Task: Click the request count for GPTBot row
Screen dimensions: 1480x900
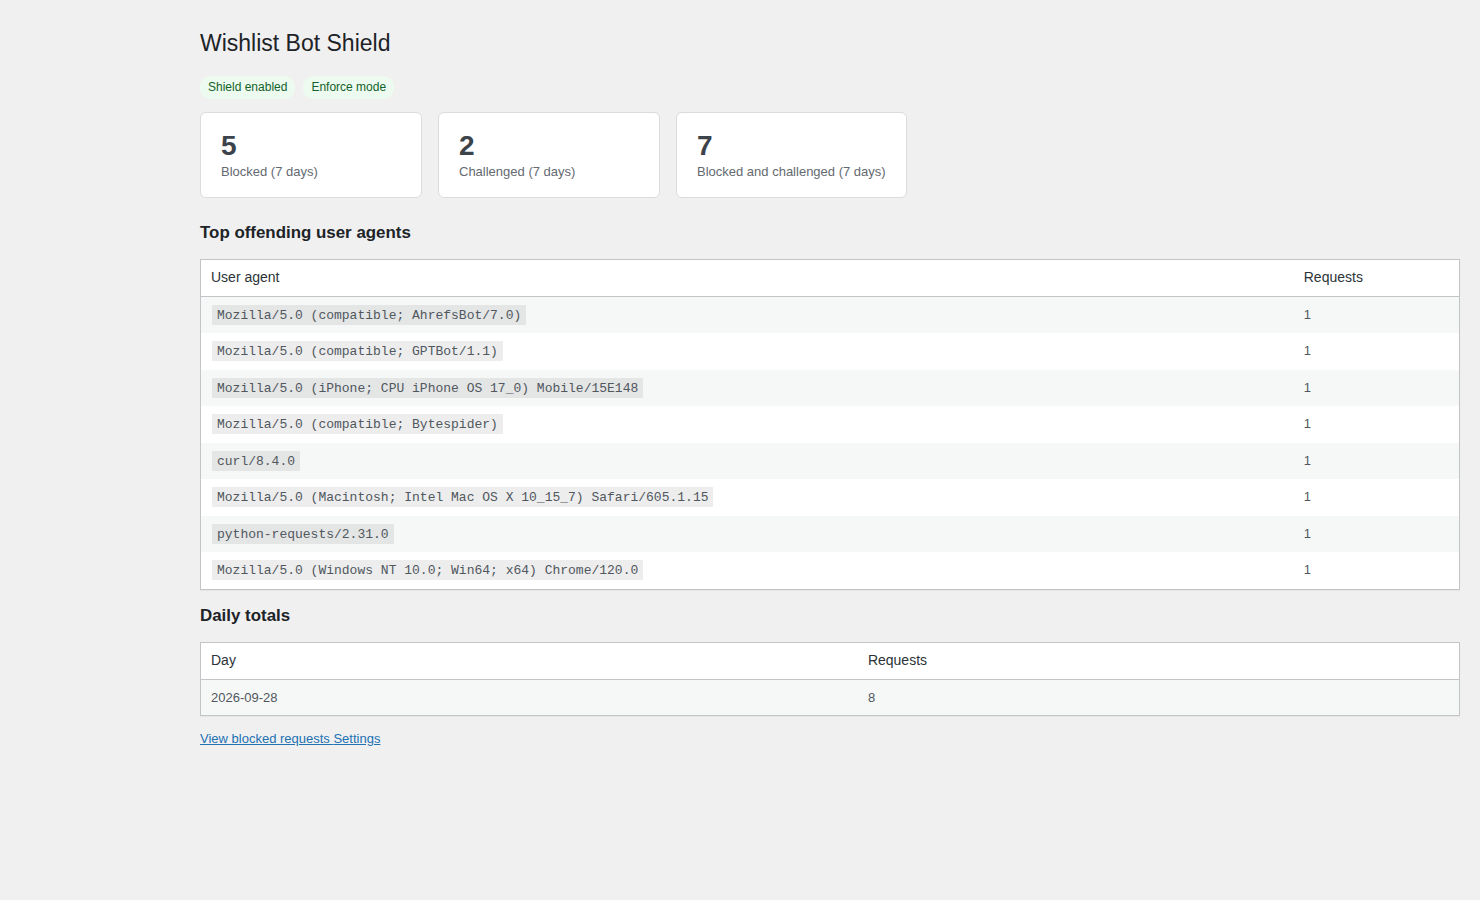Action: [1307, 351]
